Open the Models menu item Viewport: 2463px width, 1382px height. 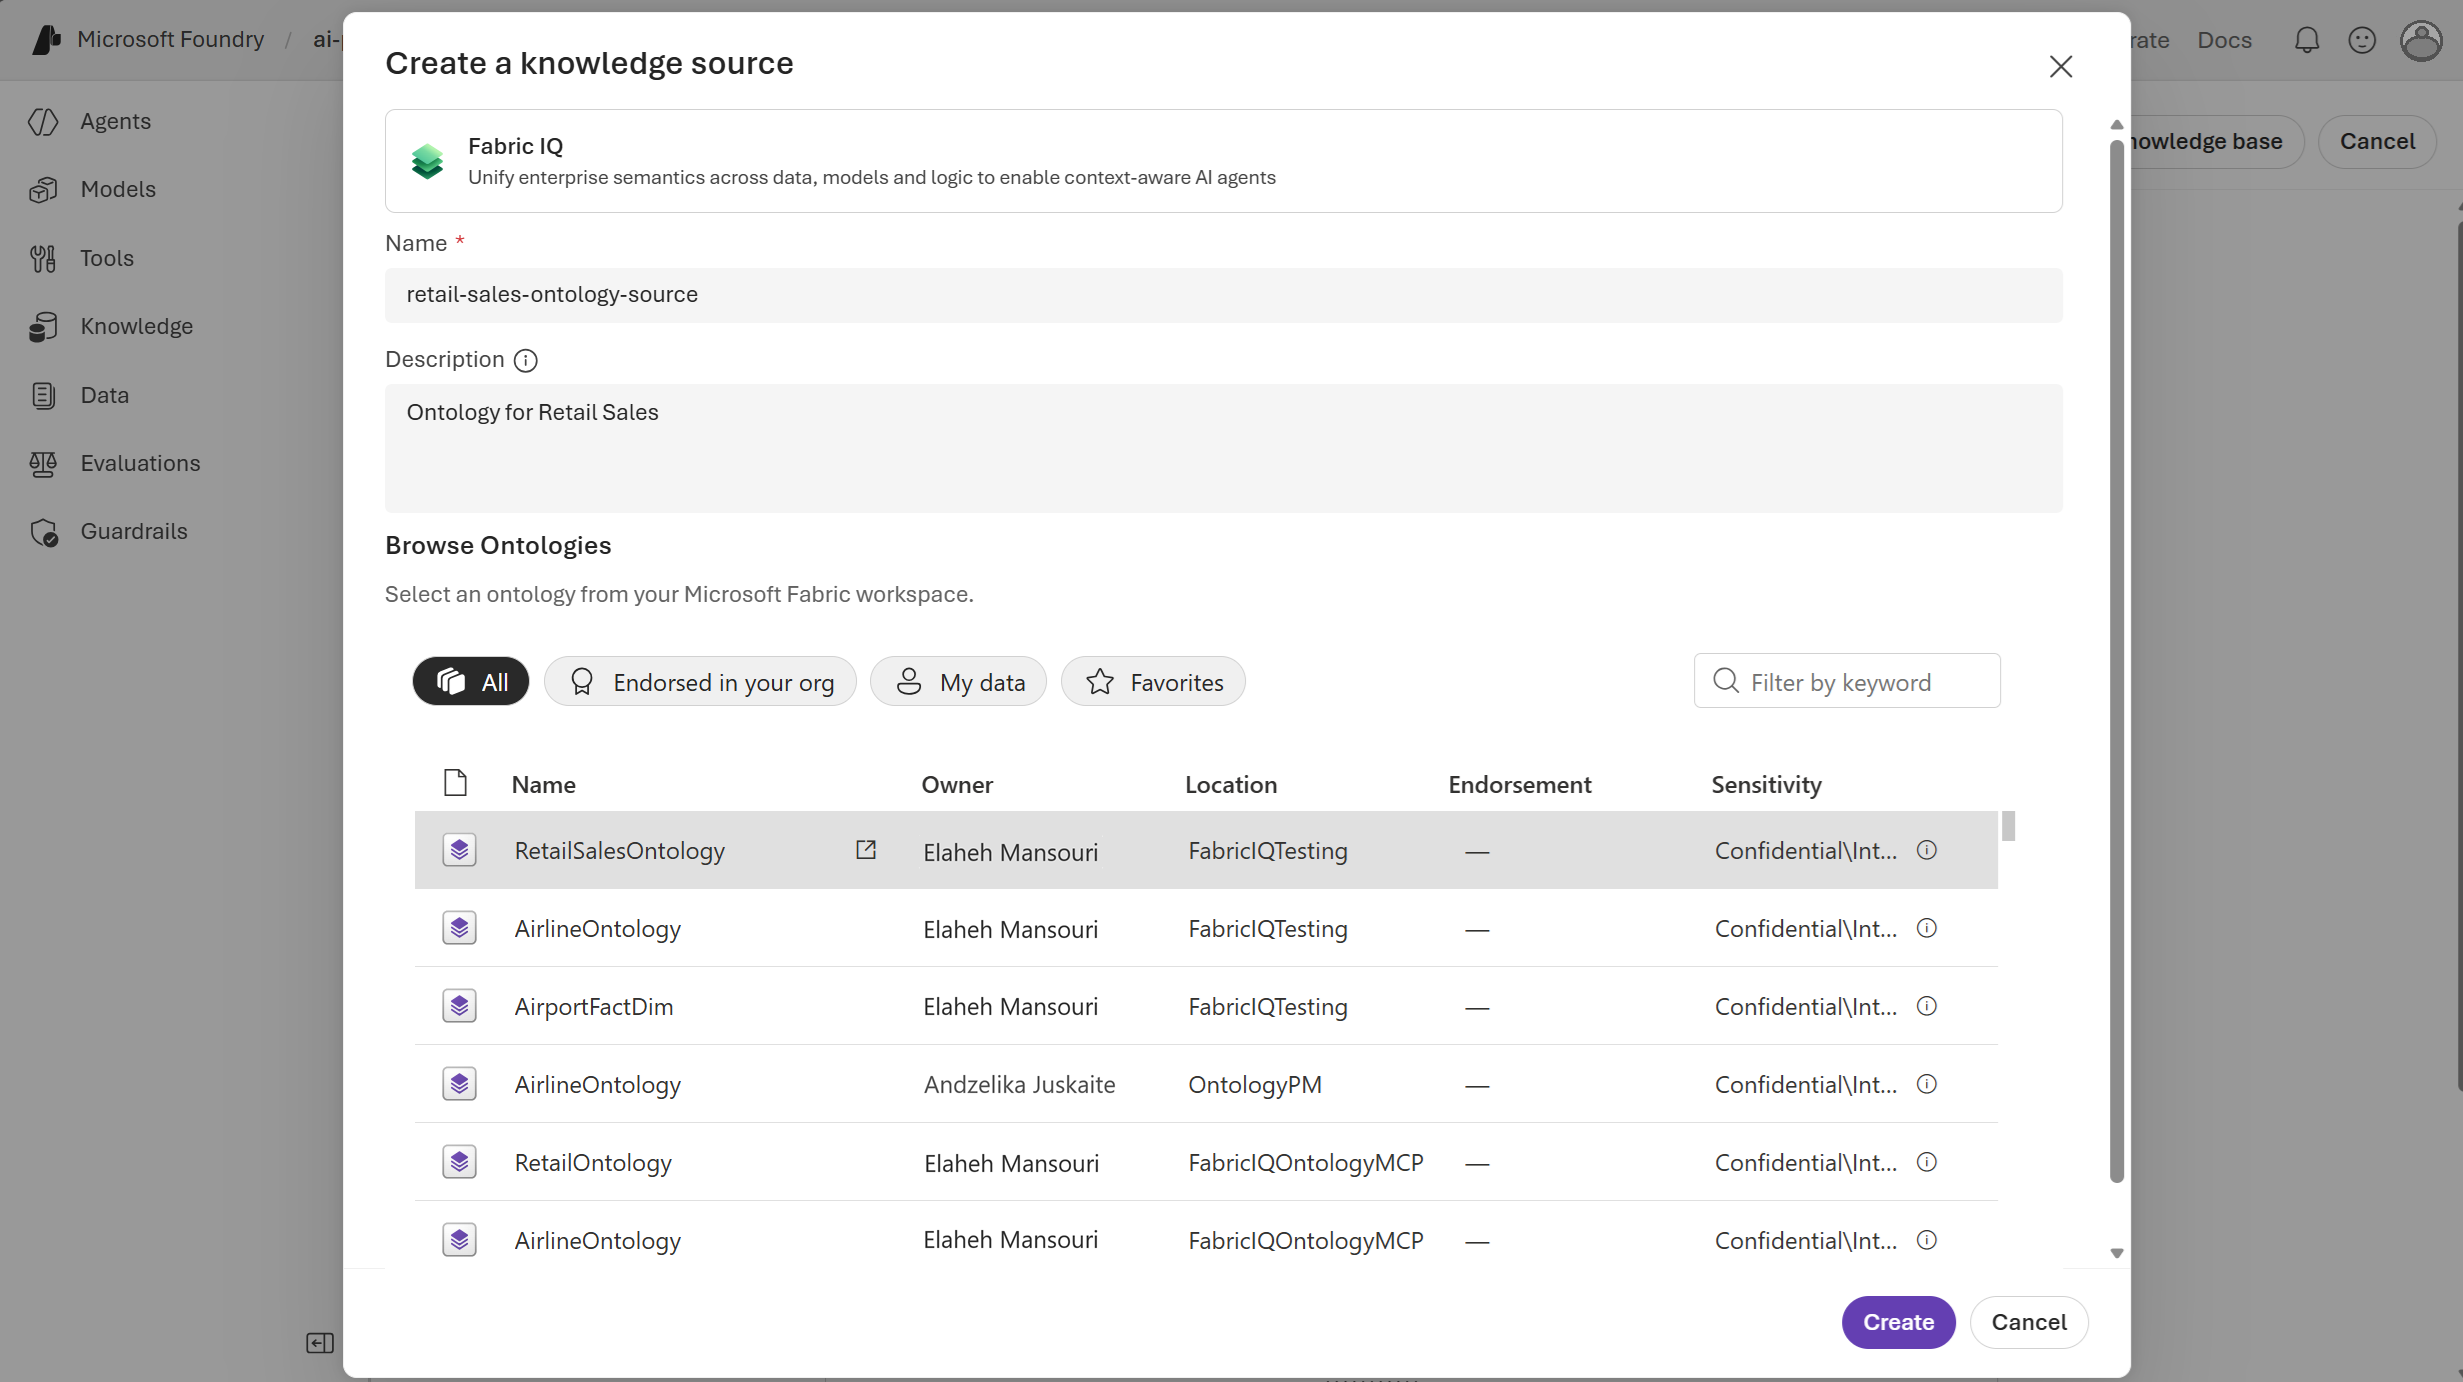pyautogui.click(x=118, y=190)
